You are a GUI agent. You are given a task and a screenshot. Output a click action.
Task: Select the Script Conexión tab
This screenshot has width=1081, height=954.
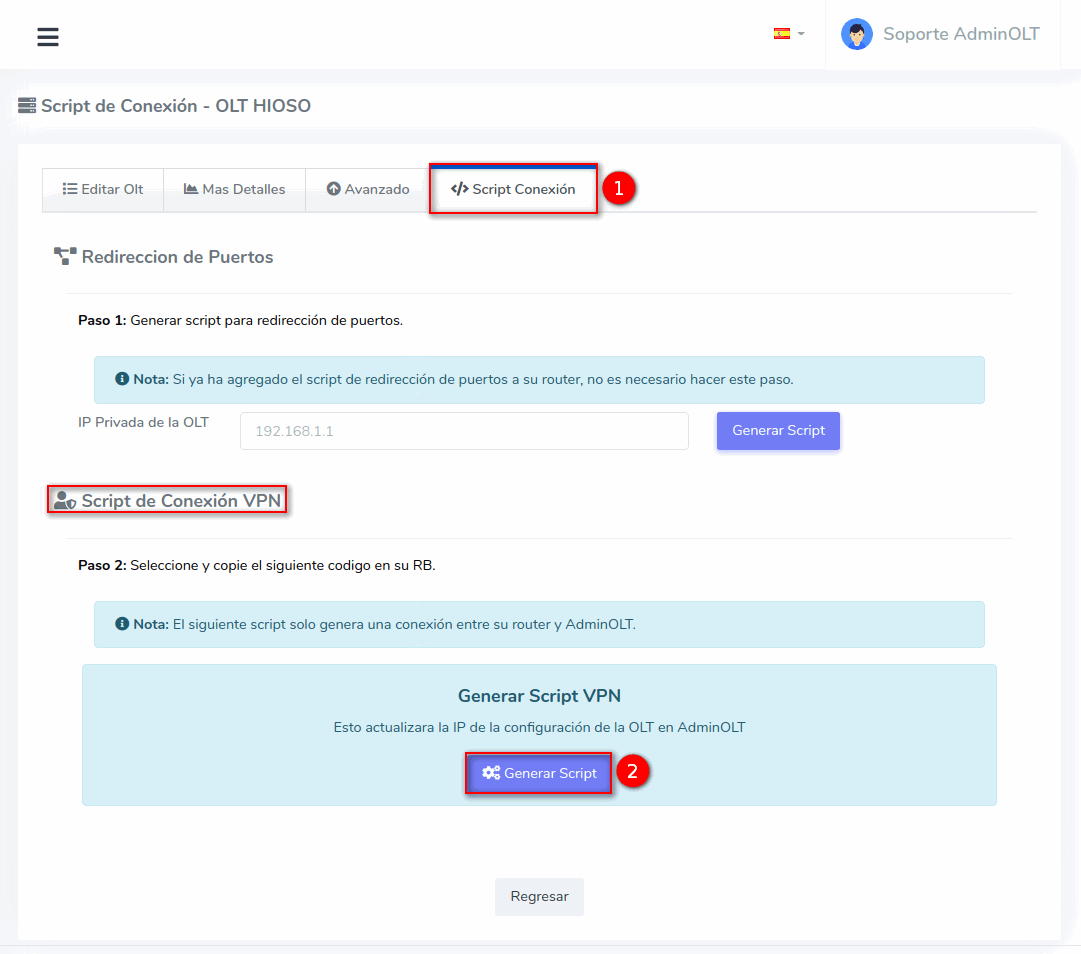coord(513,189)
